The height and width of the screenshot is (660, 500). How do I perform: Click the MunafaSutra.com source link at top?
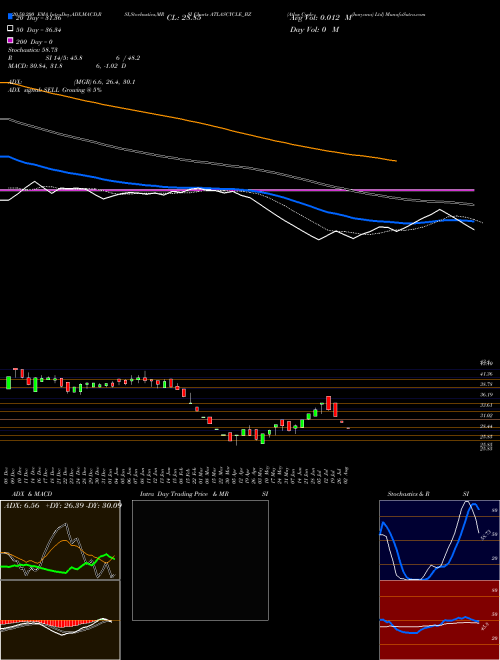405,14
